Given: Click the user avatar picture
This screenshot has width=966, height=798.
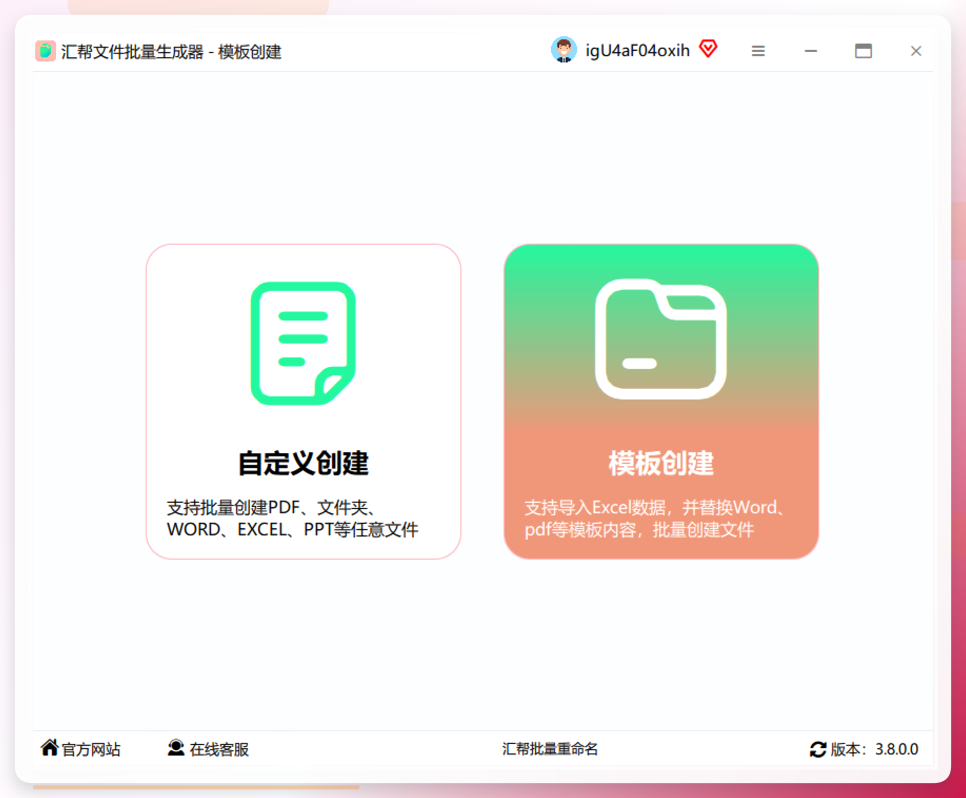Looking at the screenshot, I should tap(563, 51).
